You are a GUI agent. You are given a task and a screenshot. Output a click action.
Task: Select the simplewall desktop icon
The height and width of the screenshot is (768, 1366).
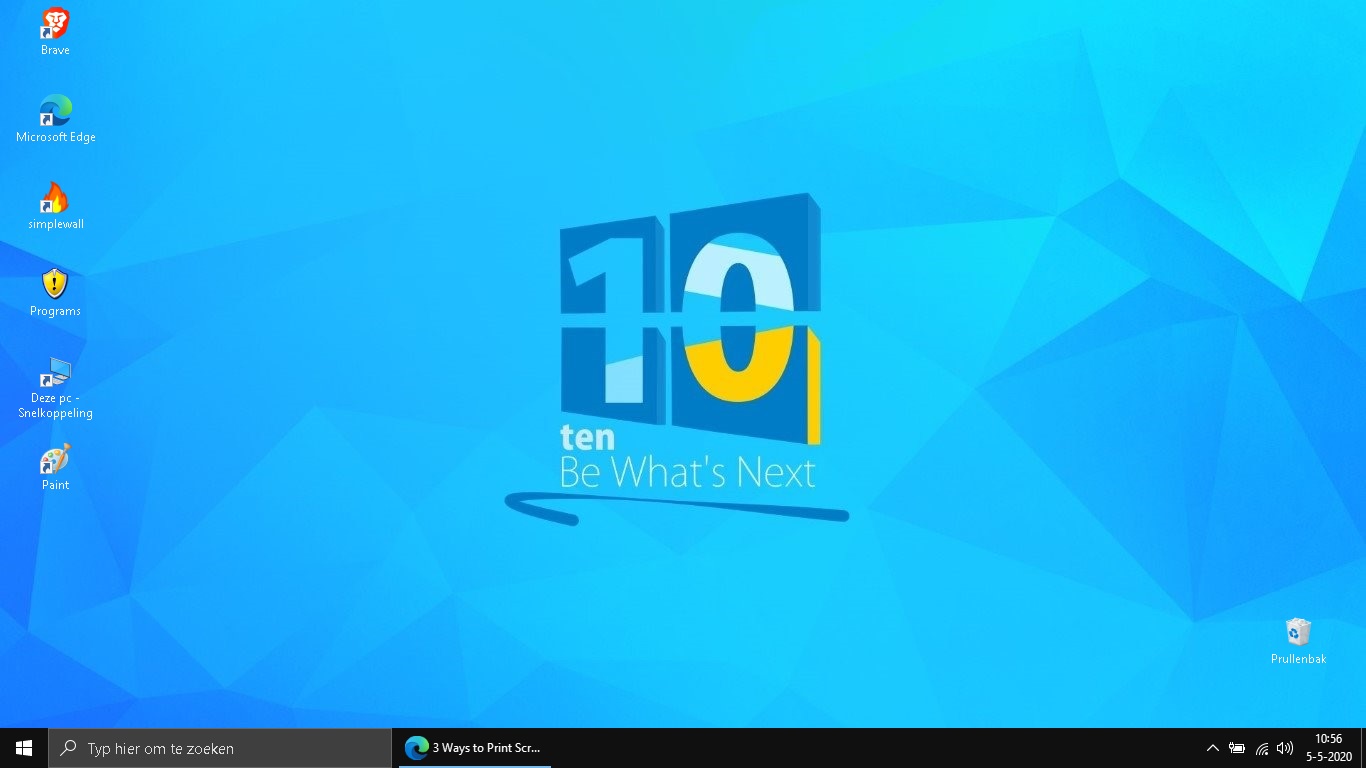(55, 205)
